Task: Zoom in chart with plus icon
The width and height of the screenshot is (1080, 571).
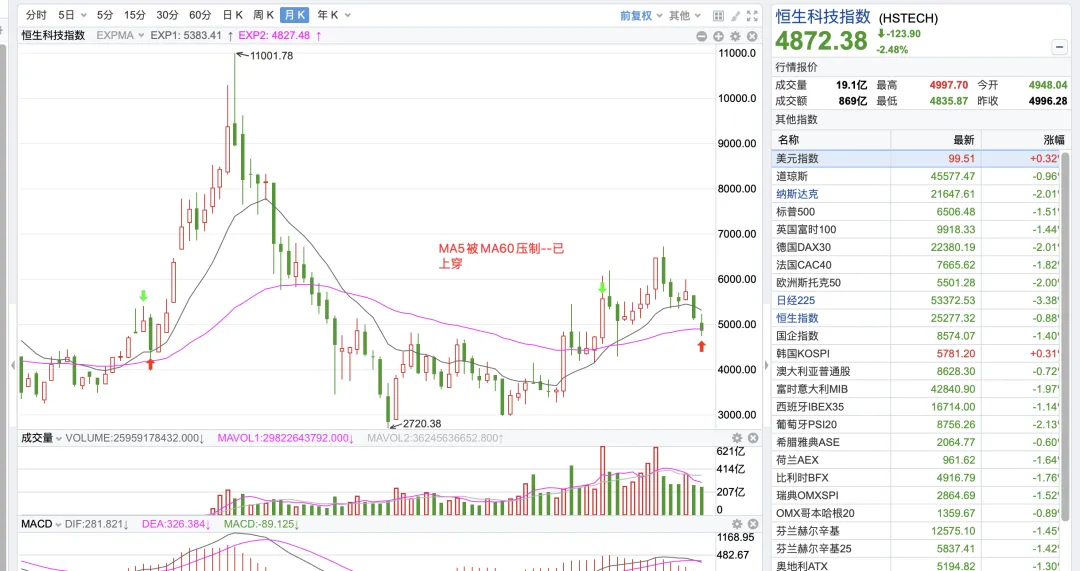Action: coord(718,36)
